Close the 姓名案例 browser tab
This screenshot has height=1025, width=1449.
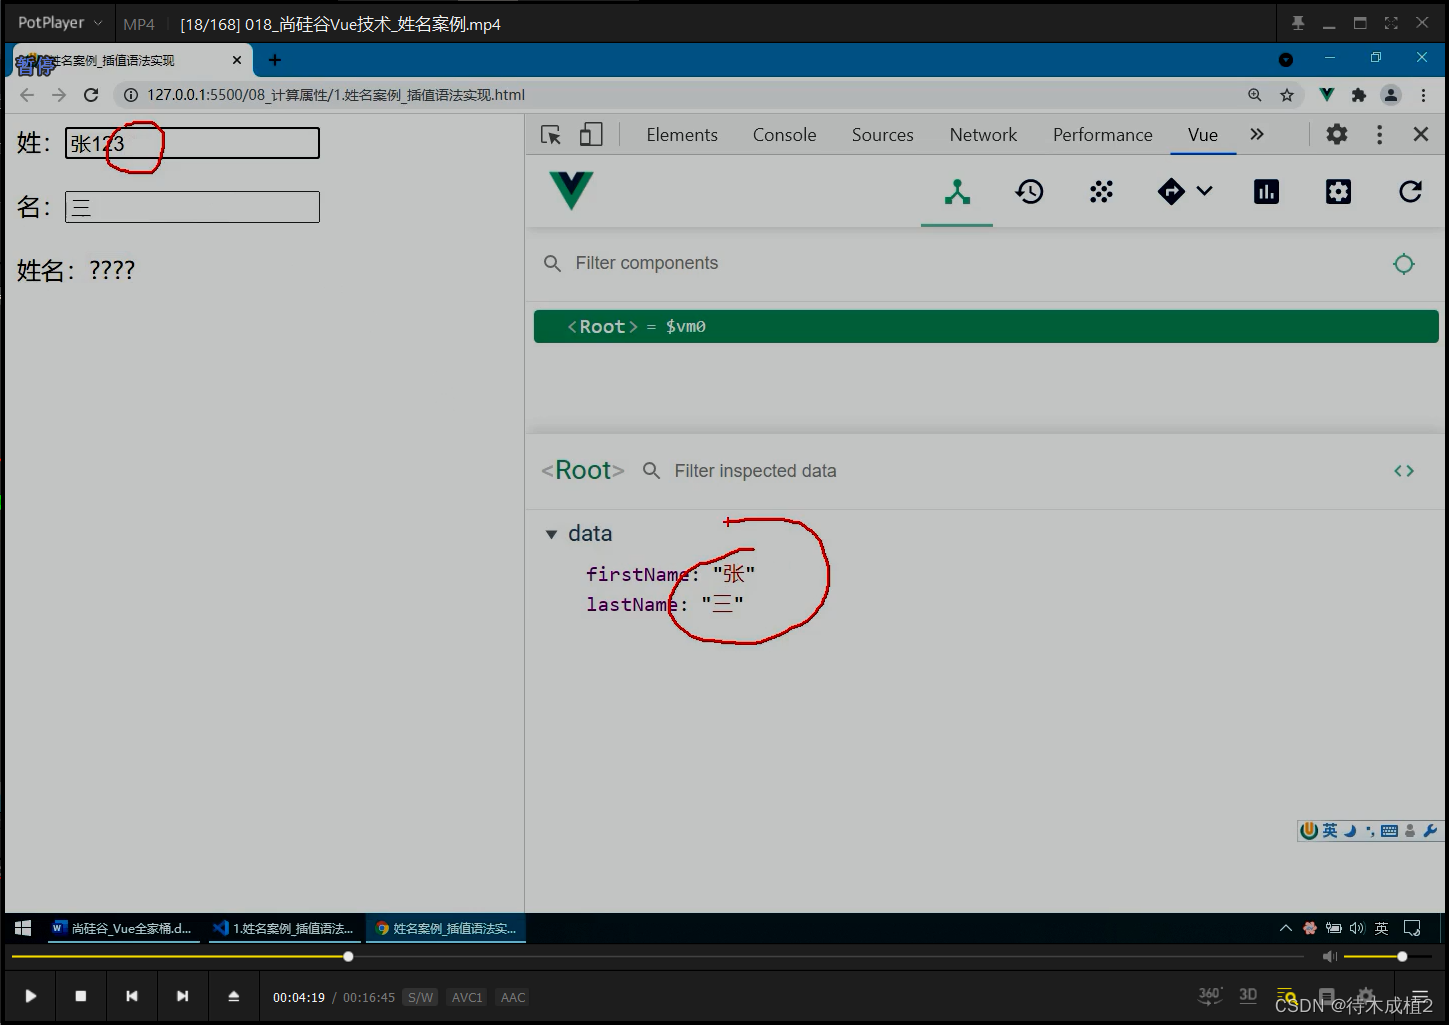(x=237, y=60)
